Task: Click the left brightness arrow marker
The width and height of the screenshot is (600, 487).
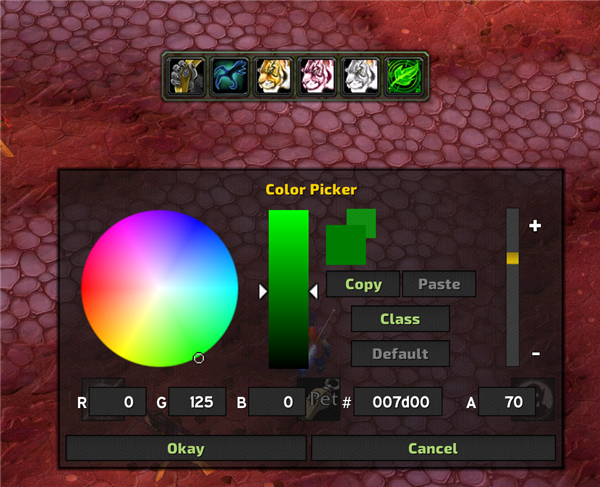Action: pos(262,292)
